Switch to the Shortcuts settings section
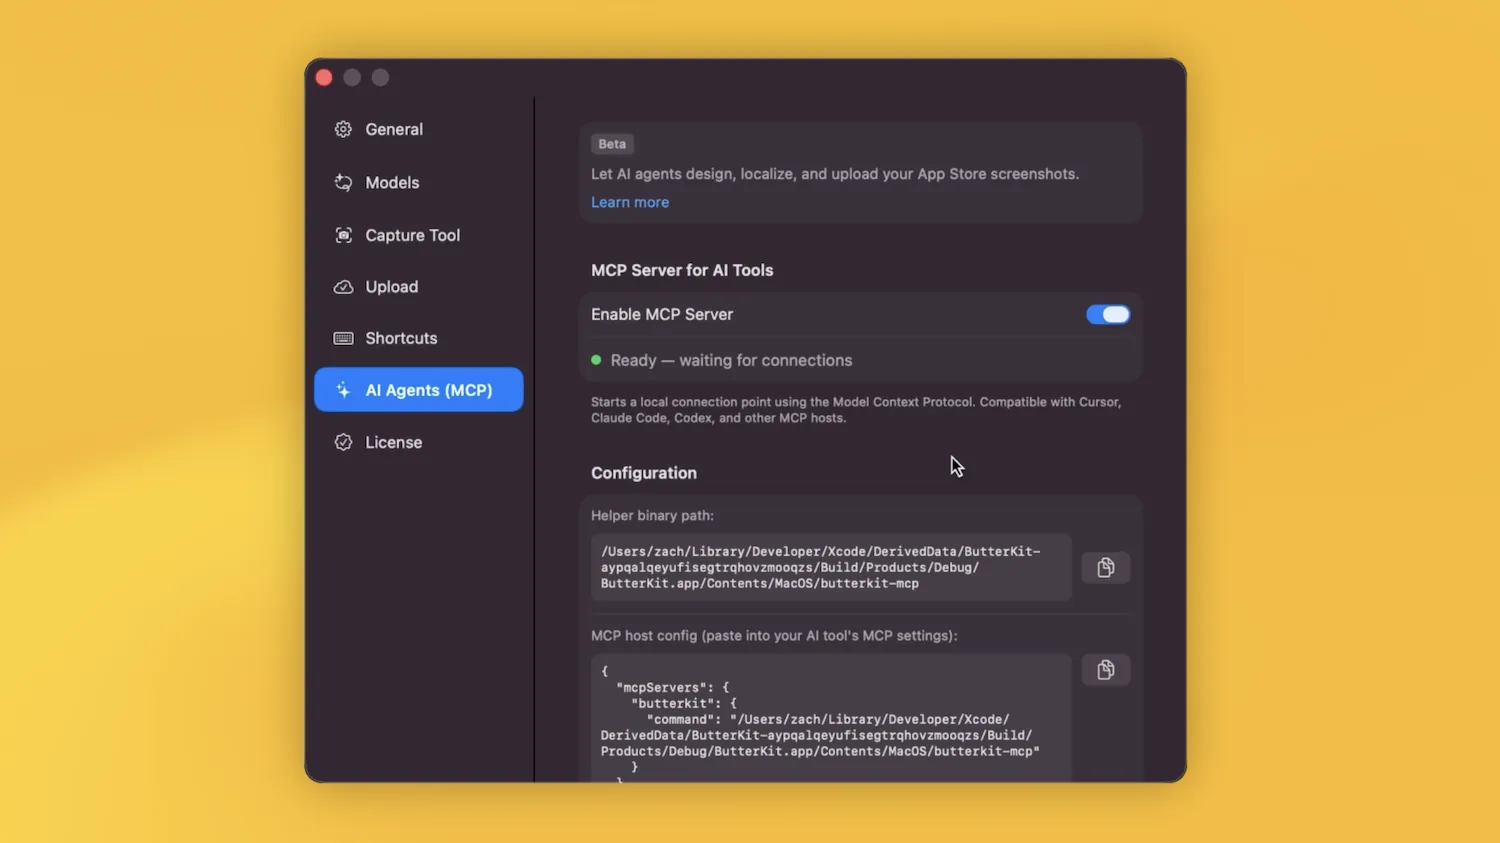This screenshot has height=843, width=1500. point(400,338)
